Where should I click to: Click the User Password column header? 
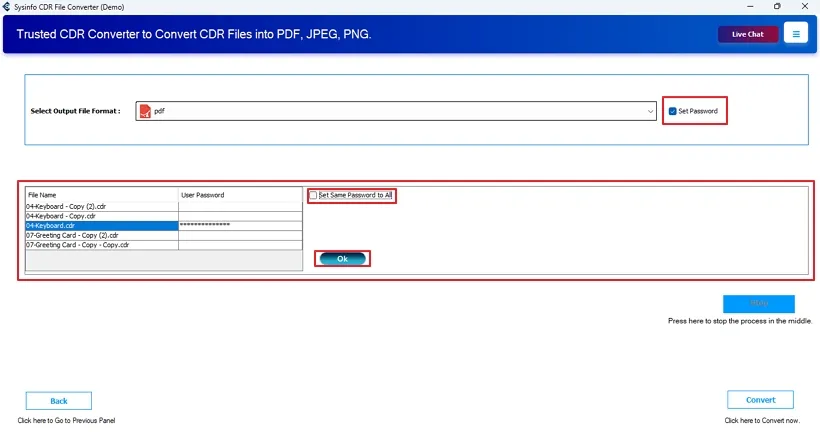239,195
